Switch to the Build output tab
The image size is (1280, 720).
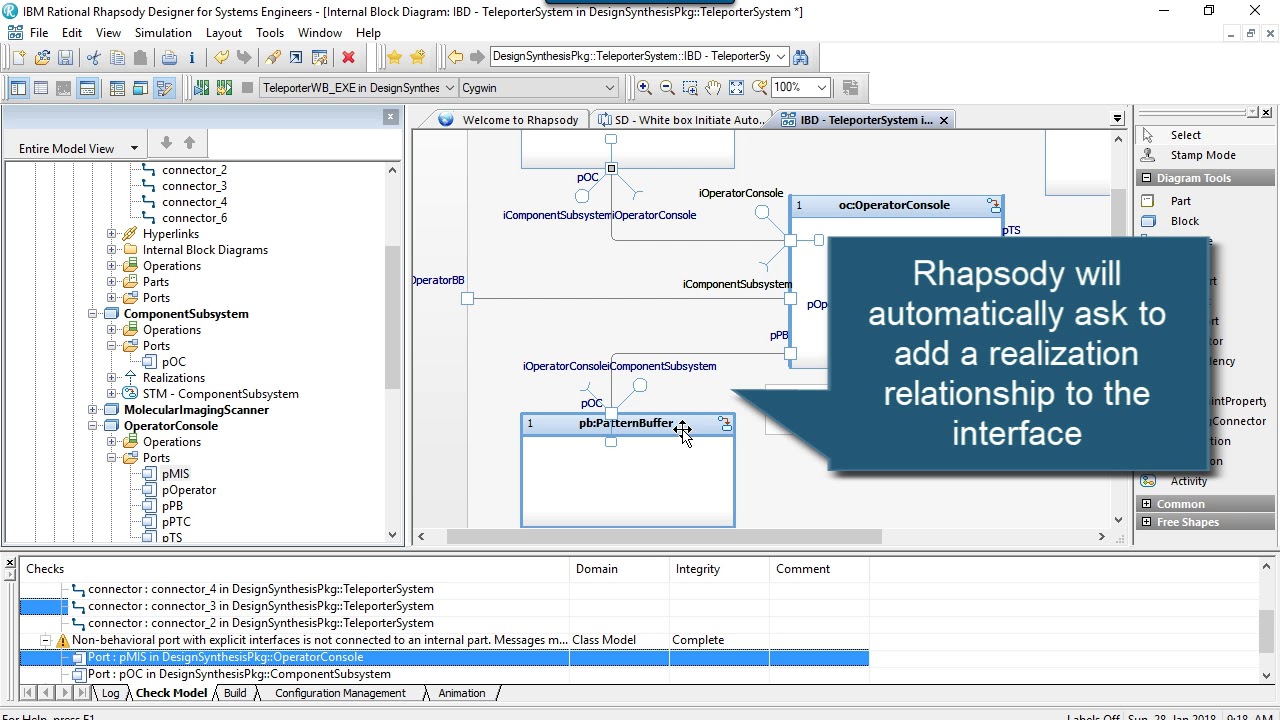tap(235, 693)
